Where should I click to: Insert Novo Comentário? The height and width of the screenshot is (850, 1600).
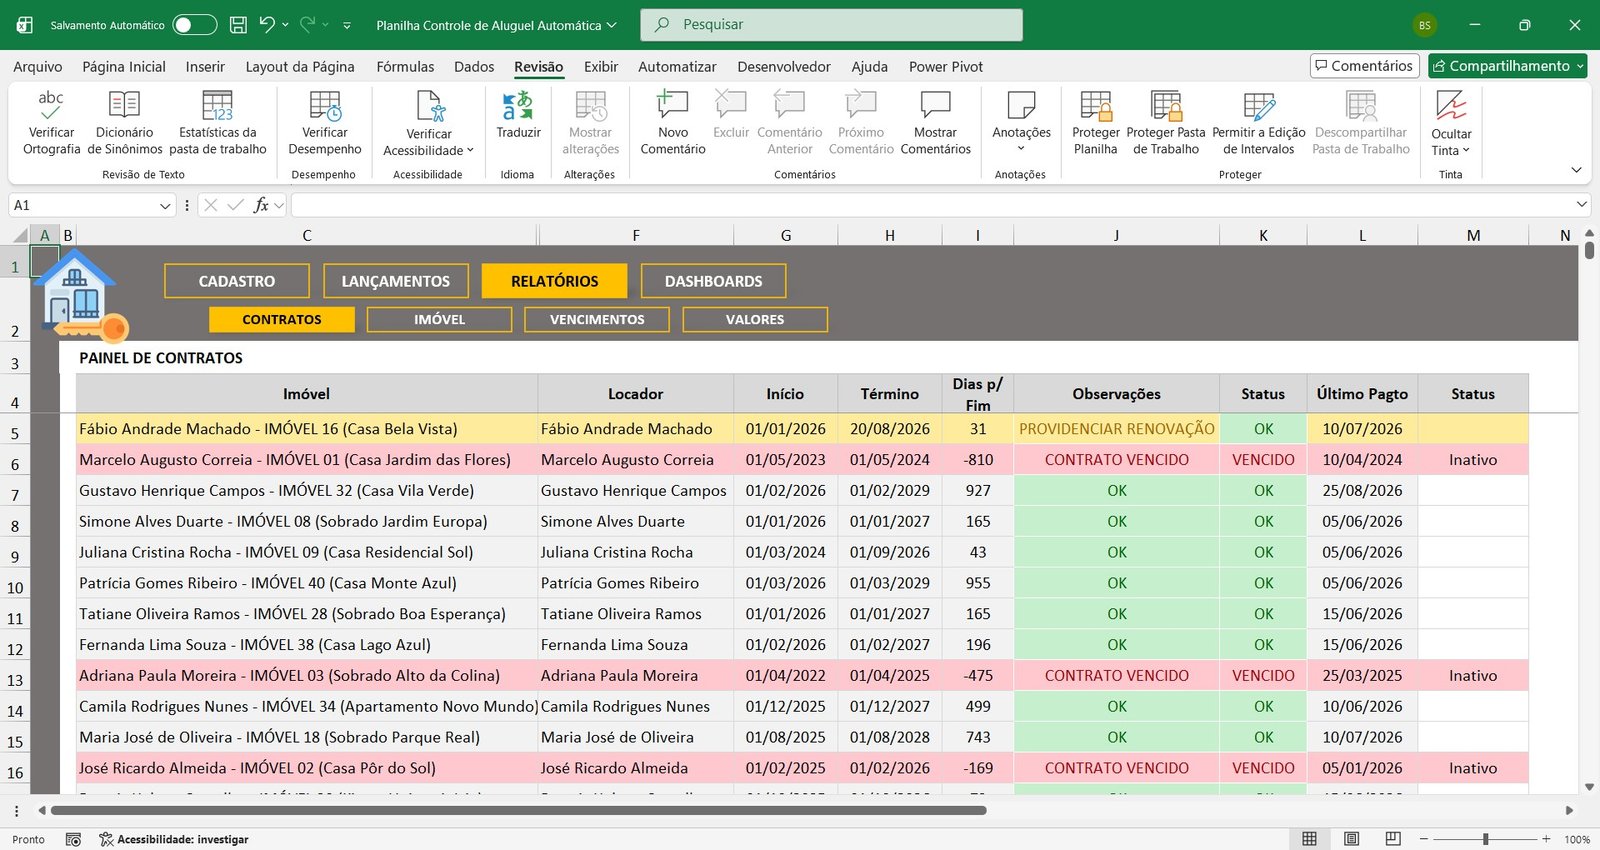pos(673,123)
